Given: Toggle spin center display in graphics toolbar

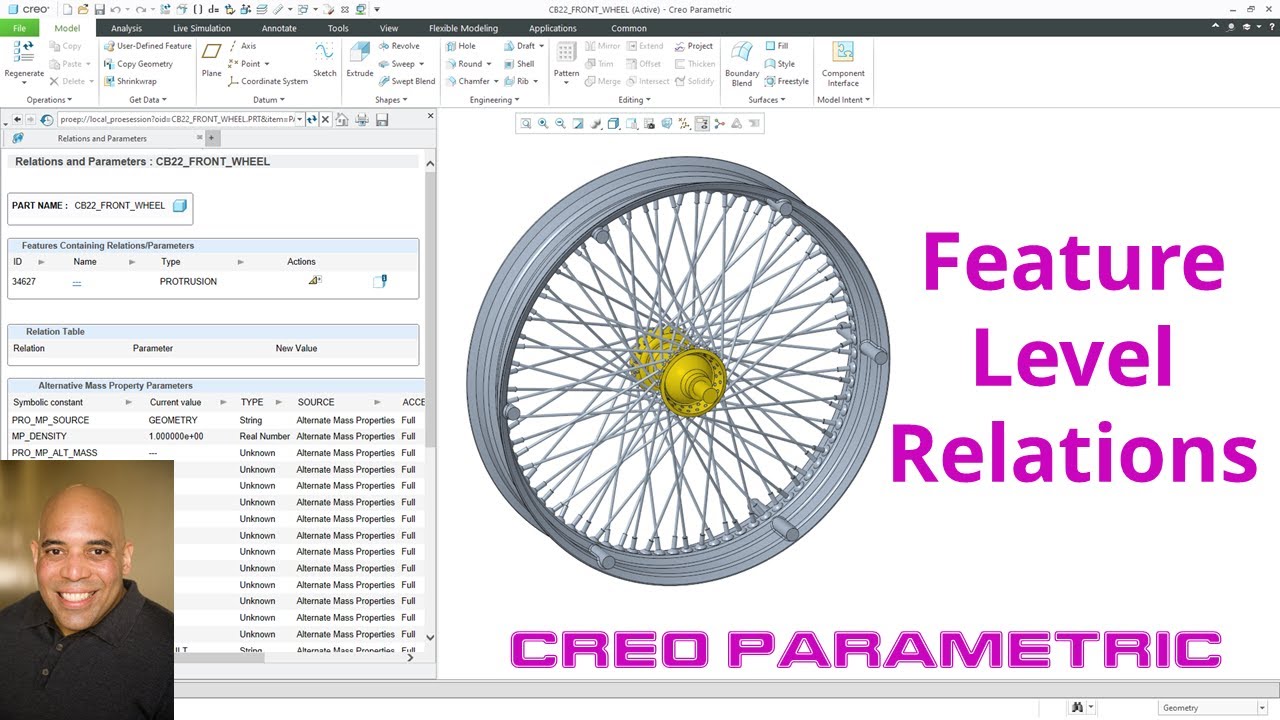Looking at the screenshot, I should click(719, 124).
